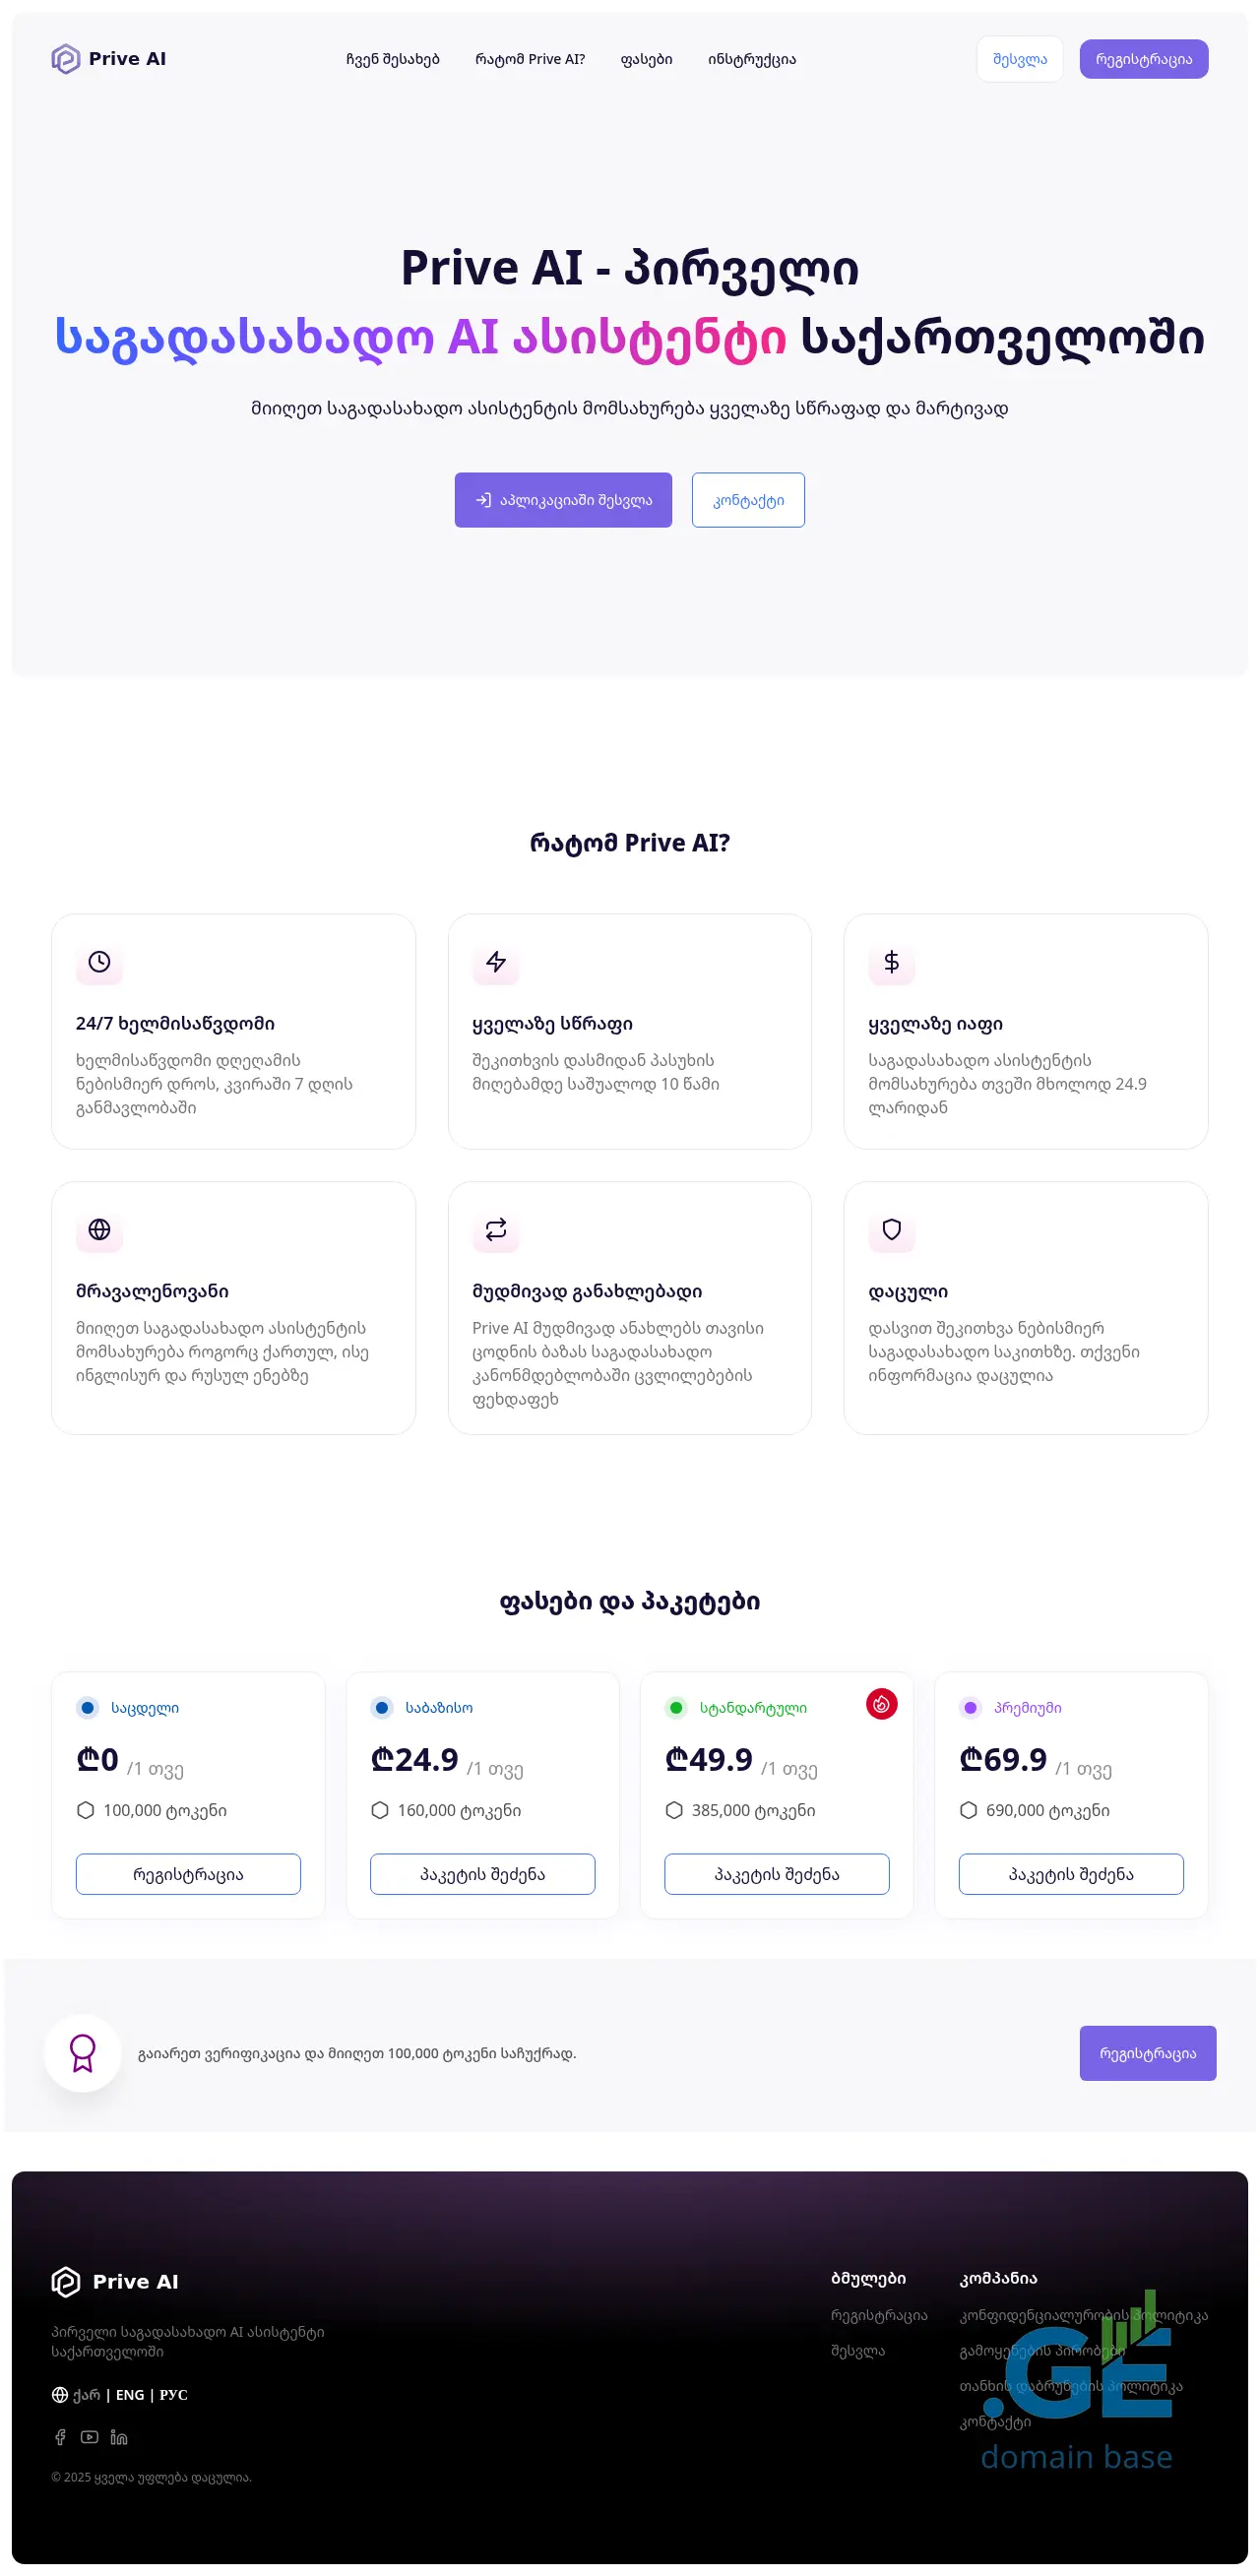1260x2576 pixels.
Task: Click the კონტაქტი button in hero section
Action: tap(748, 500)
